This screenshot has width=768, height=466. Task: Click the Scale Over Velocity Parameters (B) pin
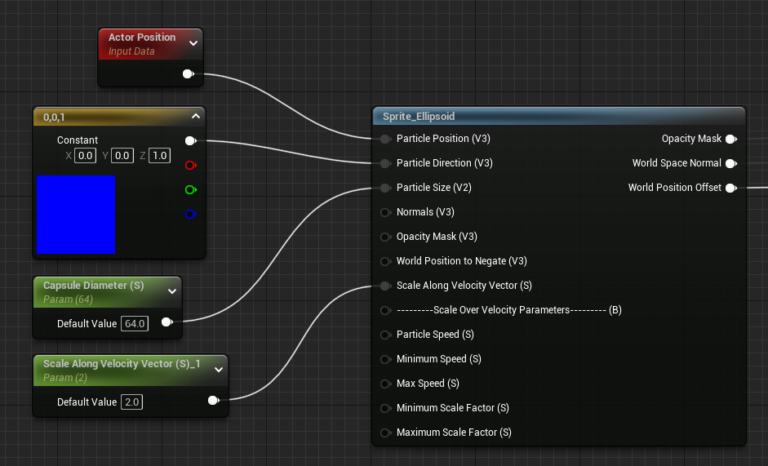click(386, 310)
